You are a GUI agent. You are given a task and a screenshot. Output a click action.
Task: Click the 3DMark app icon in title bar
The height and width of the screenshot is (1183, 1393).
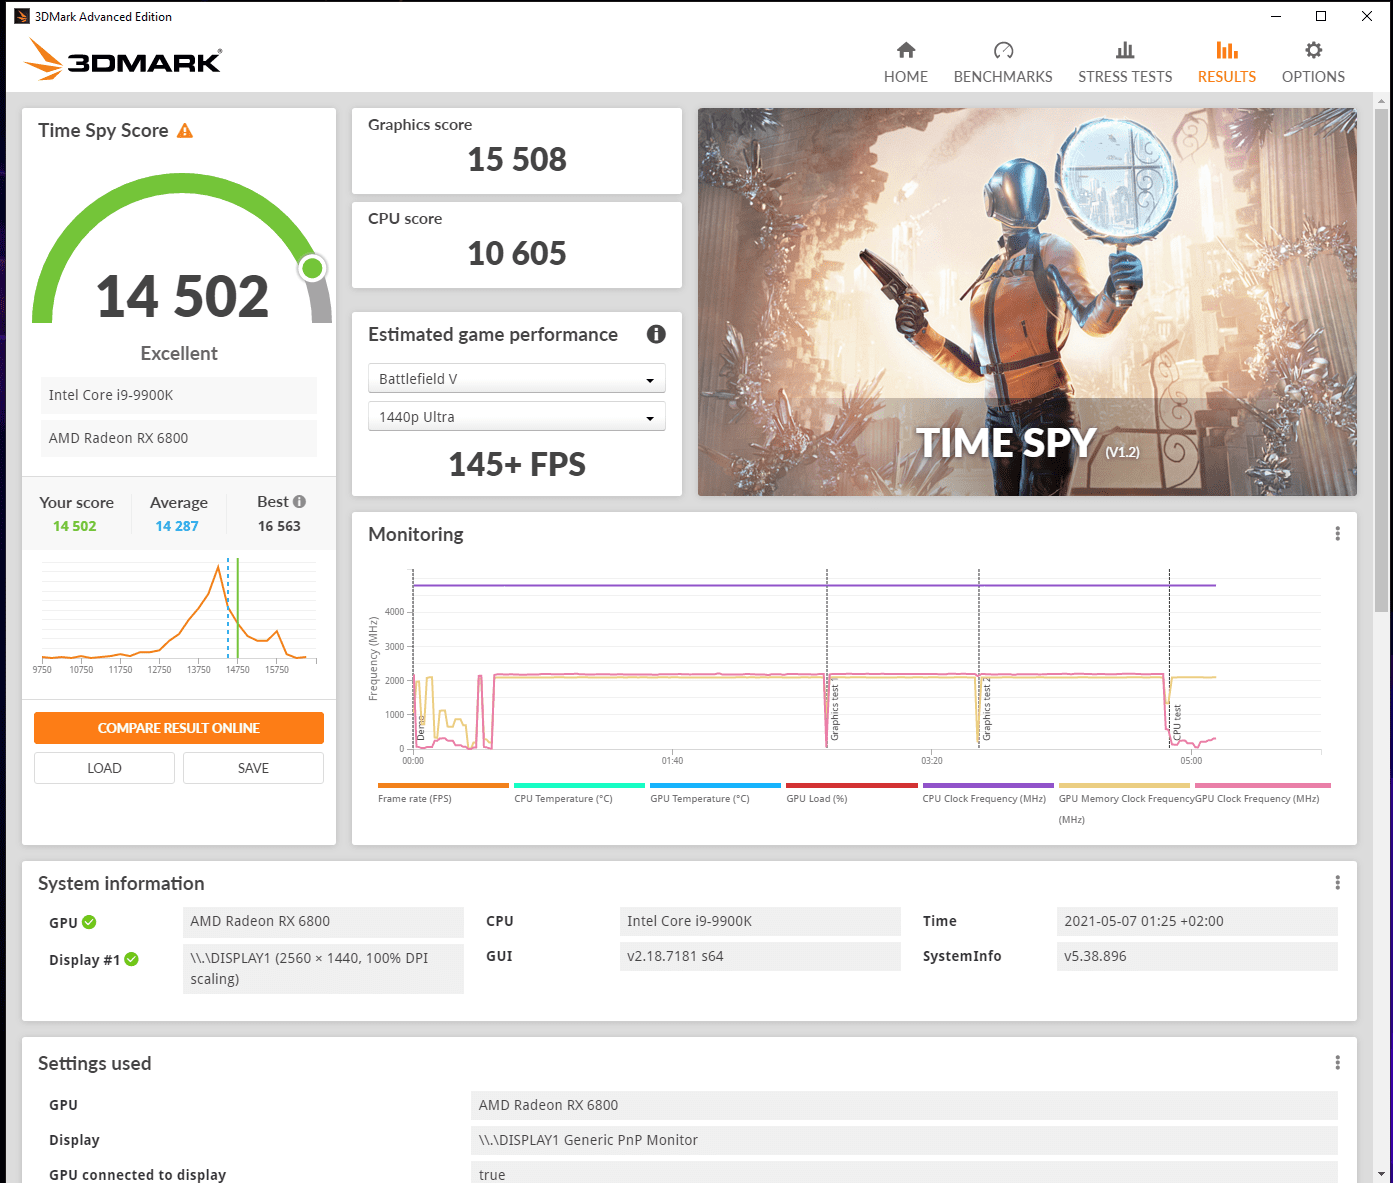(22, 16)
